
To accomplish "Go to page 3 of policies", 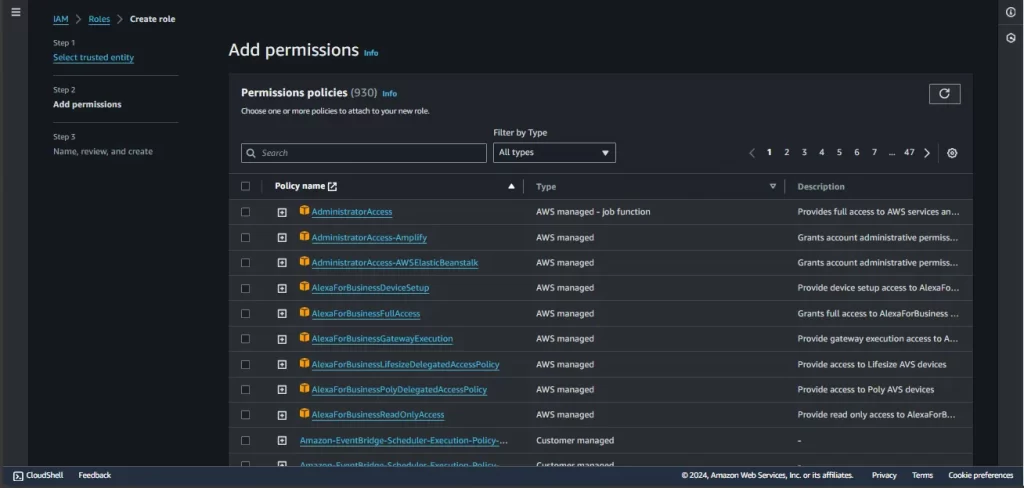I will pos(804,153).
